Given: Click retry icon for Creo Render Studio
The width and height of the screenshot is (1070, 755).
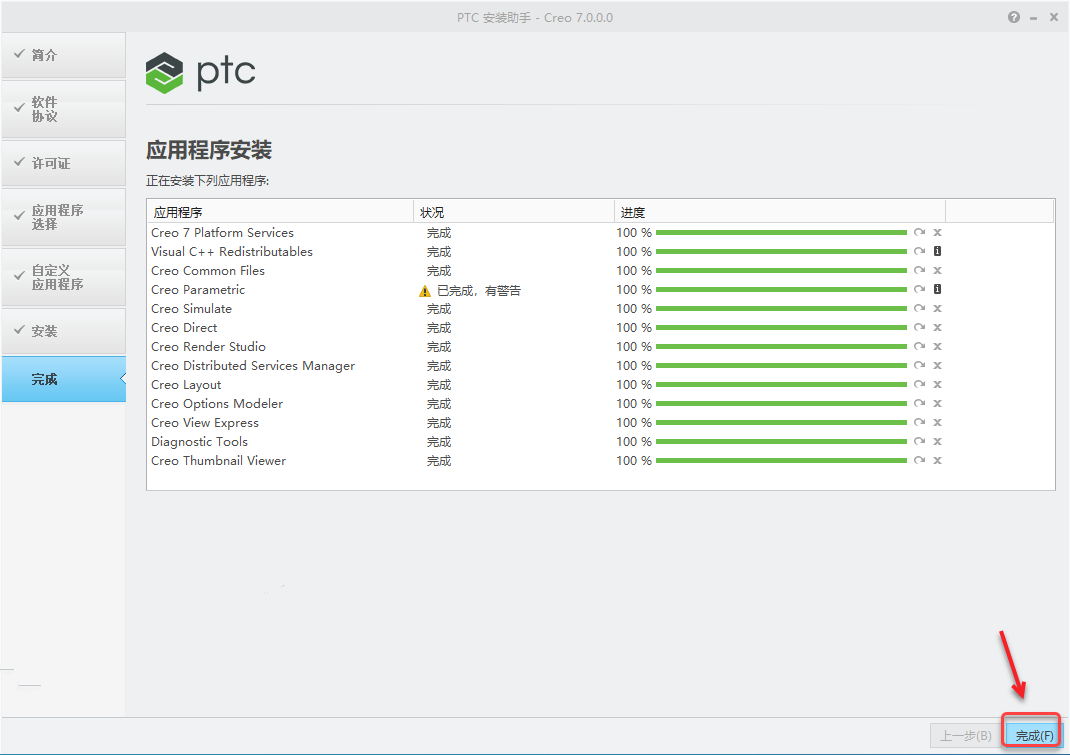Looking at the screenshot, I should click(920, 347).
